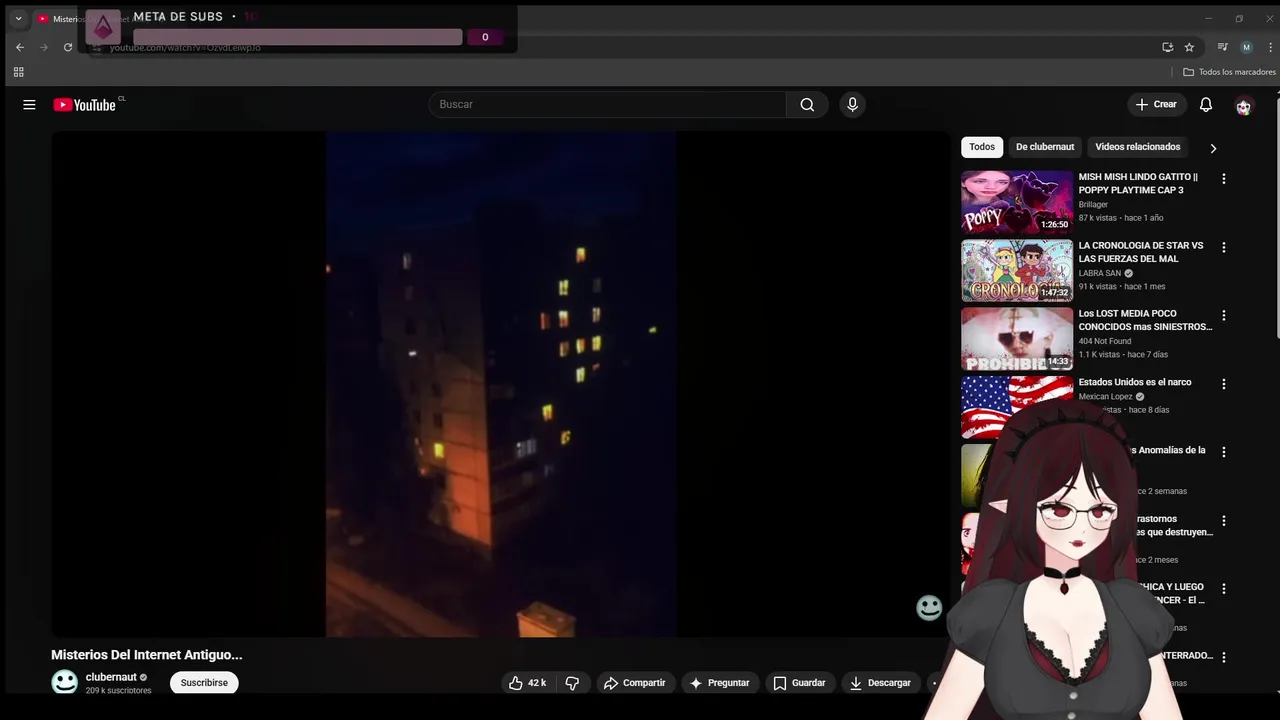
Task: Open browser media controls icon
Action: pos(1222,47)
